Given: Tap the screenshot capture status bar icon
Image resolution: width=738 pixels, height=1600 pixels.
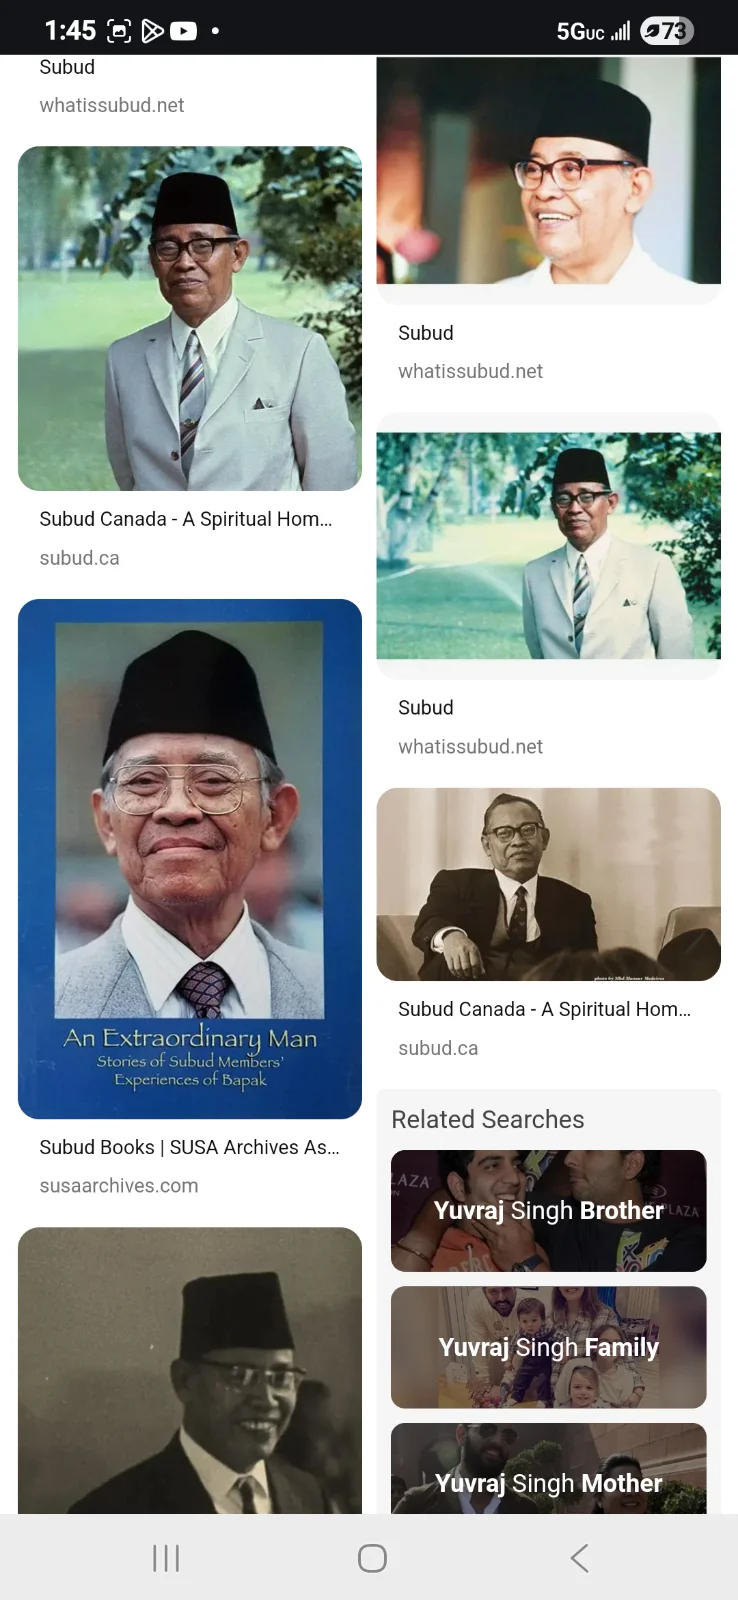Looking at the screenshot, I should click(x=119, y=31).
